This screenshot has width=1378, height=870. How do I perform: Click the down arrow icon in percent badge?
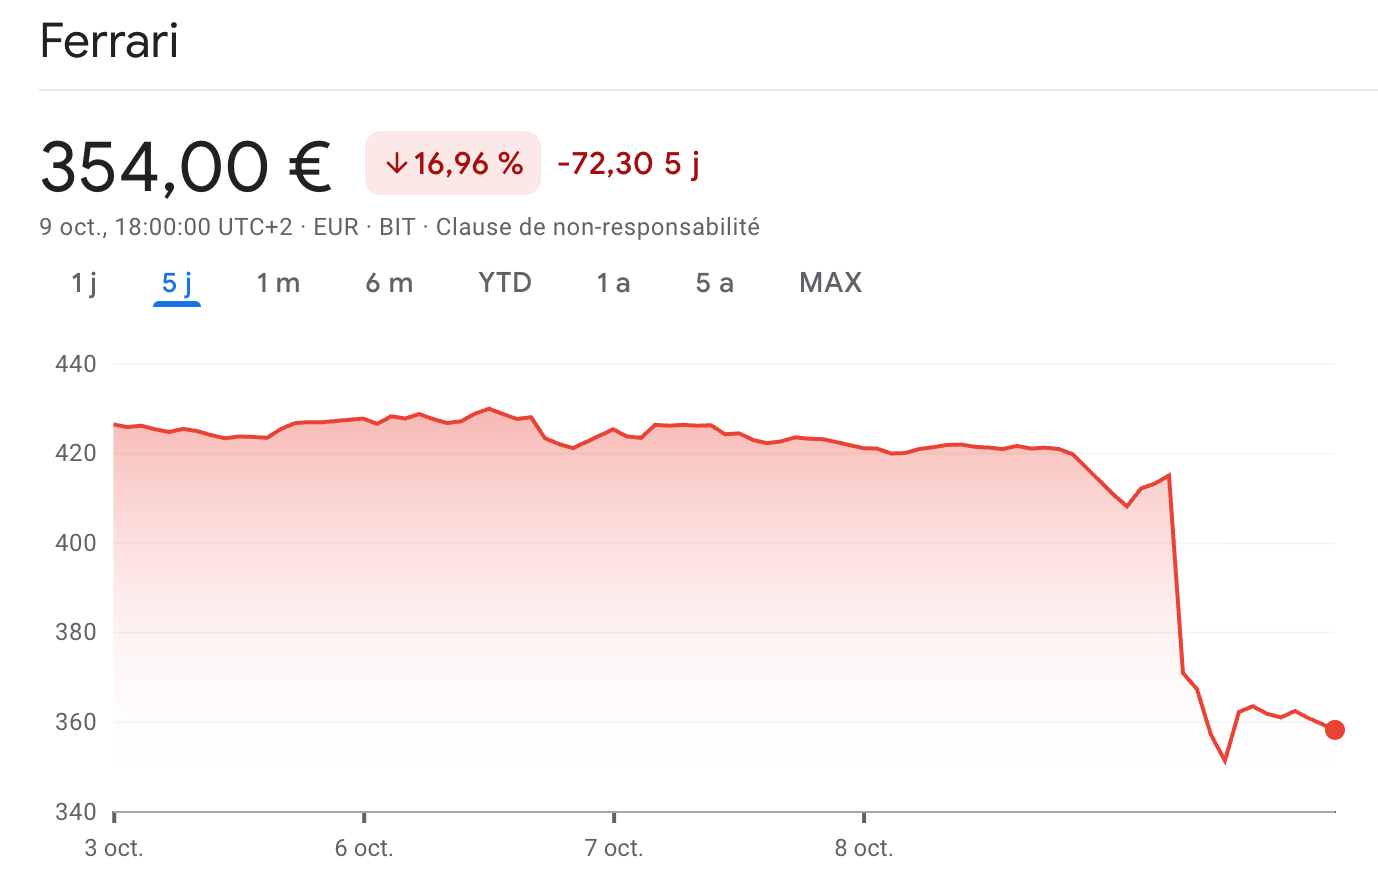click(x=396, y=163)
